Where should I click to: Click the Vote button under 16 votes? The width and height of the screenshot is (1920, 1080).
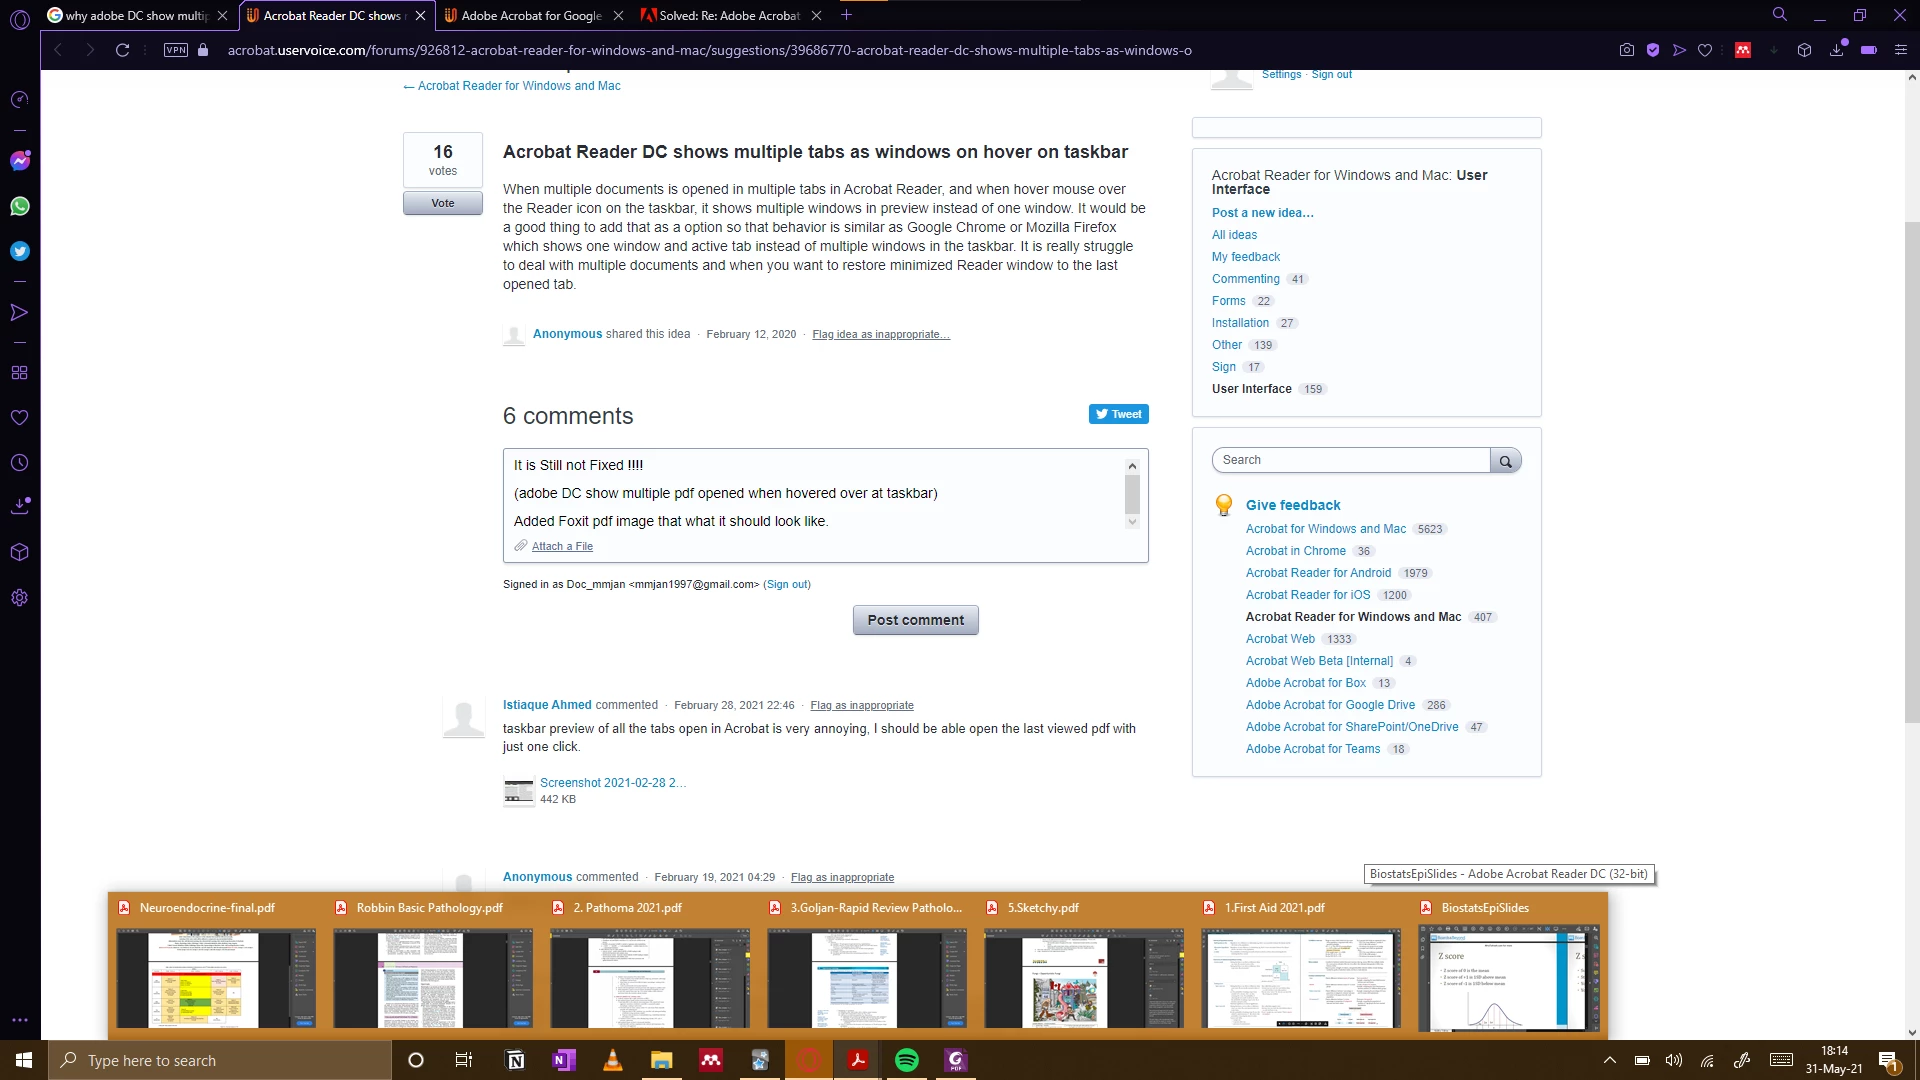[443, 203]
